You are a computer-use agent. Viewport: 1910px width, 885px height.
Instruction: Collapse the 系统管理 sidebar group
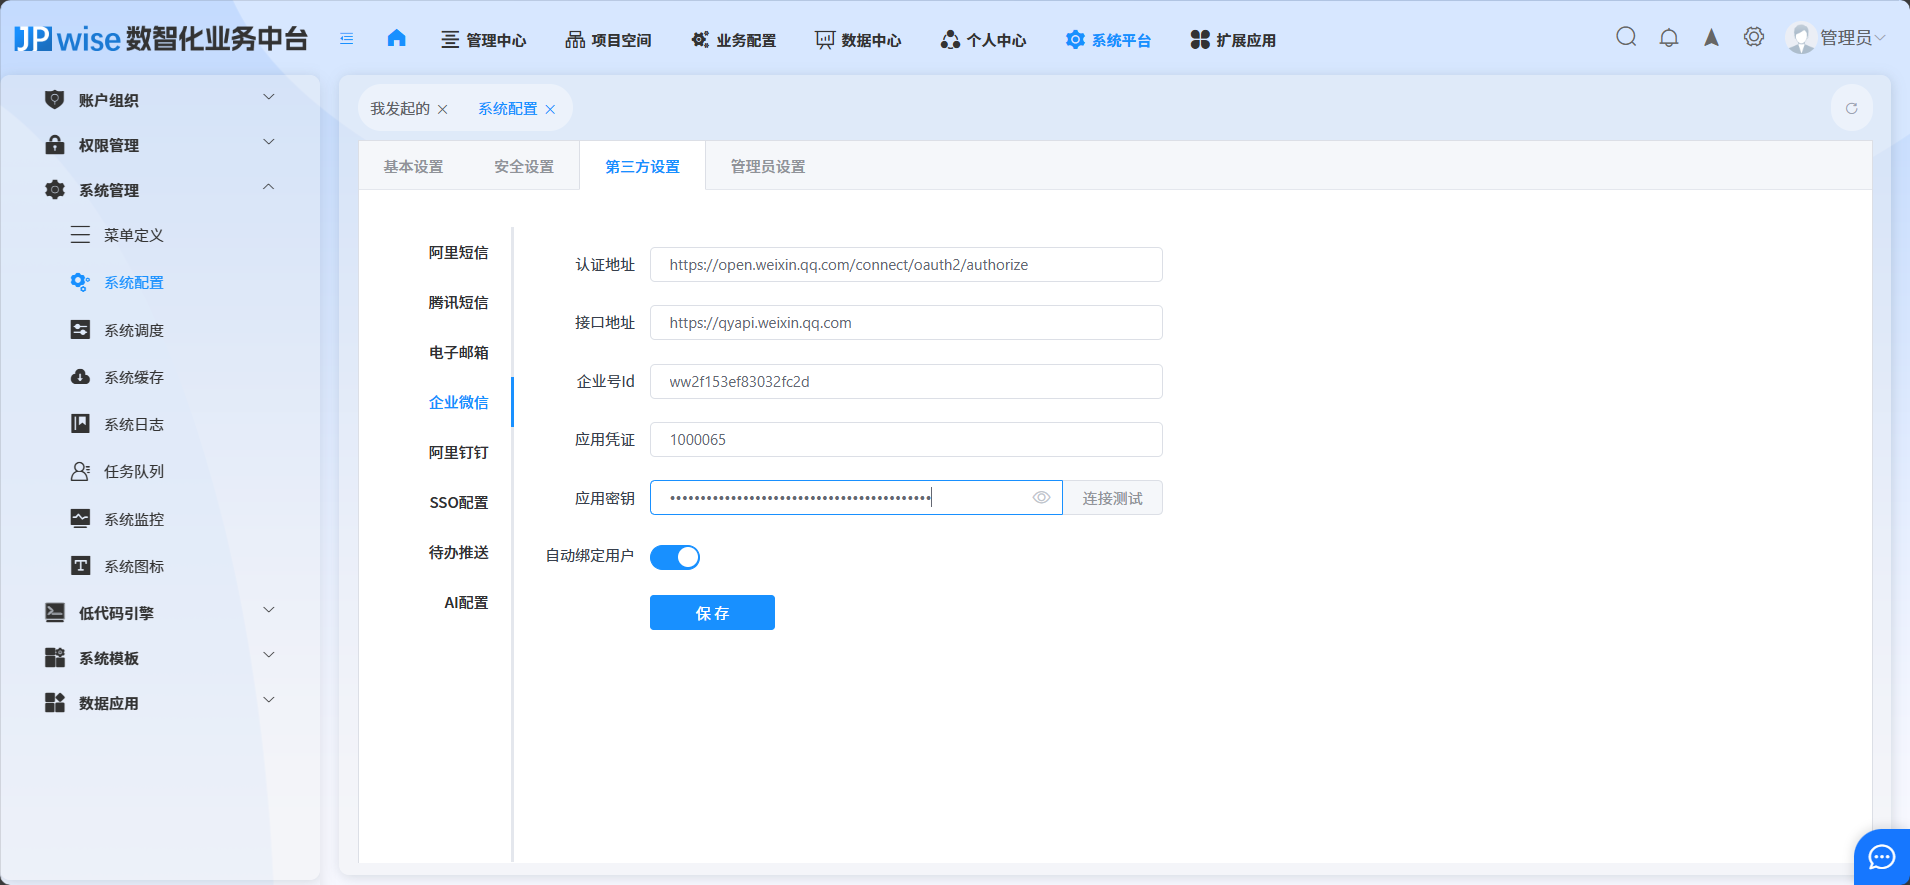(268, 187)
